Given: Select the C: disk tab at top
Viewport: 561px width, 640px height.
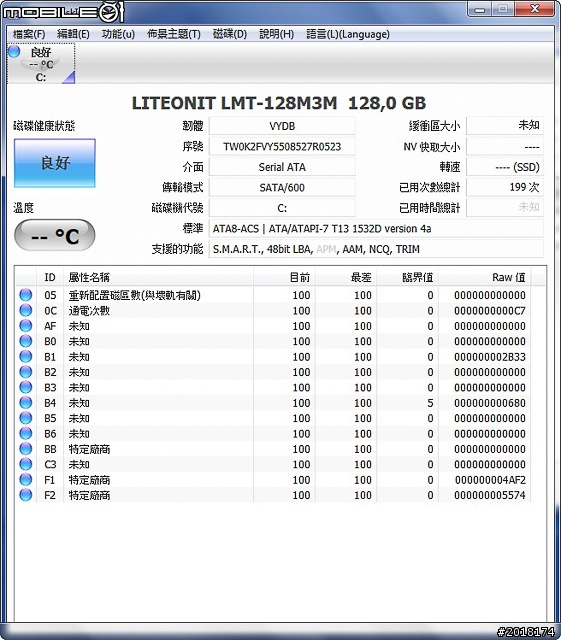Looking at the screenshot, I should coord(41,64).
